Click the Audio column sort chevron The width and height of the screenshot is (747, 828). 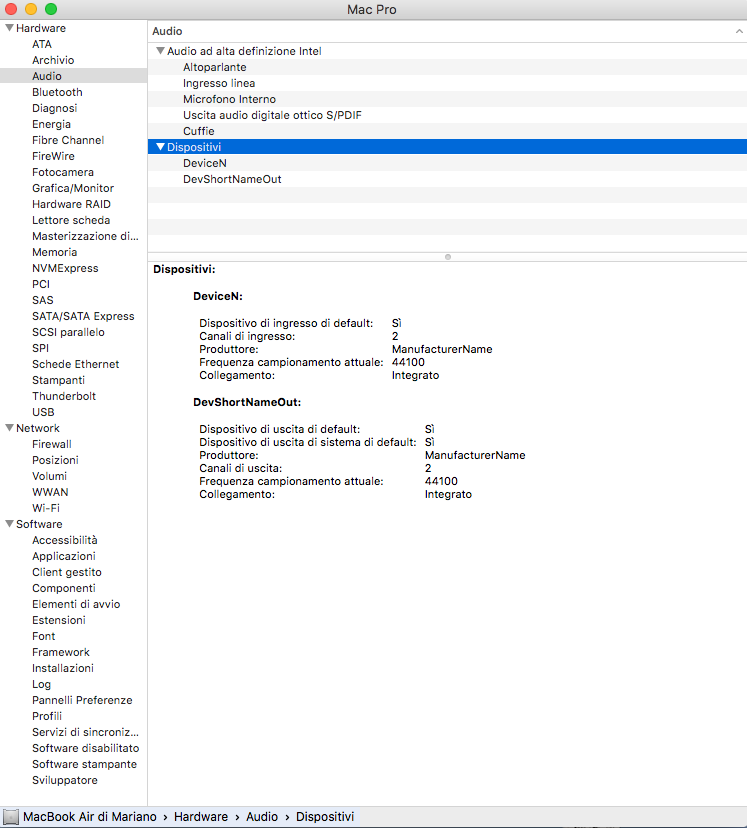[x=739, y=31]
